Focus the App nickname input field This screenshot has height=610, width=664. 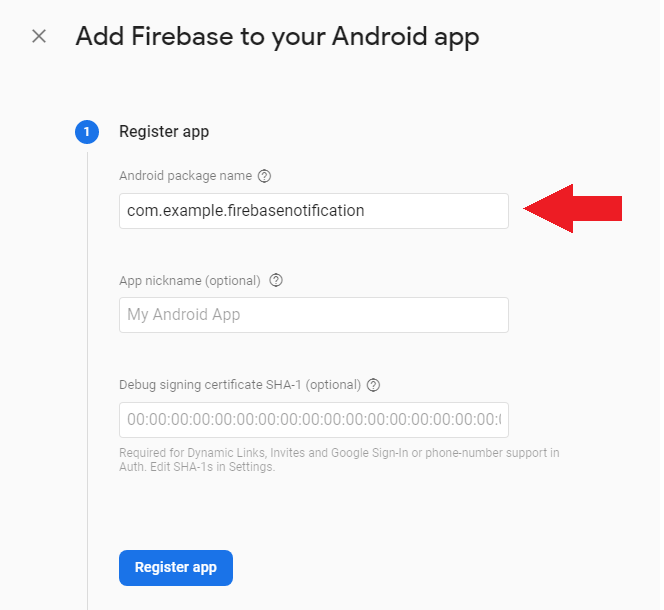coord(313,315)
